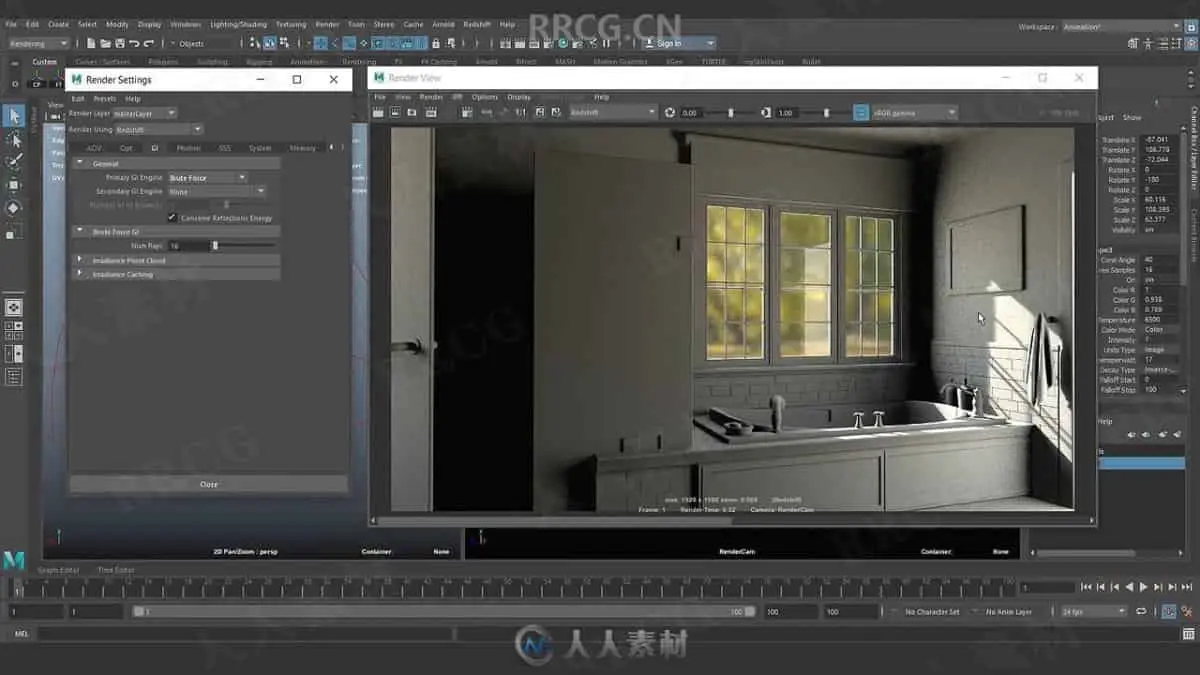
Task: Switch to the System tab in Render Settings
Action: click(x=260, y=148)
